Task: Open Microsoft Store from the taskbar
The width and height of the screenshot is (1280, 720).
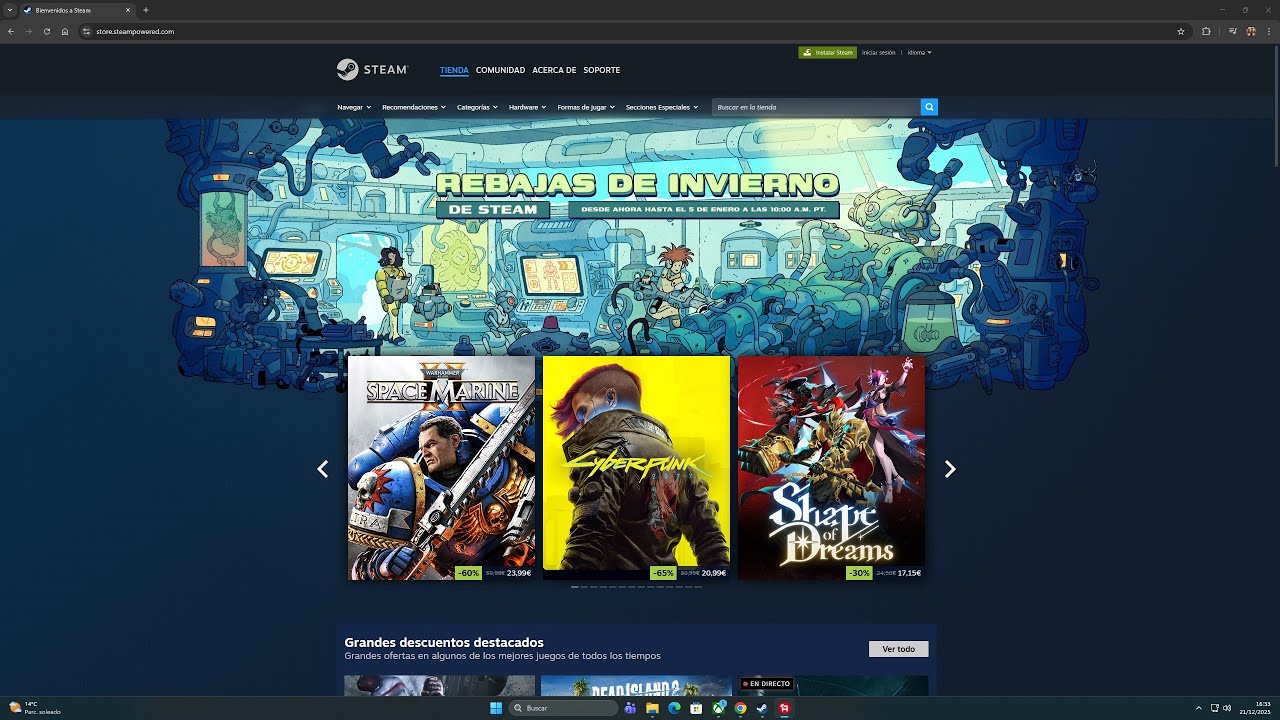Action: [x=696, y=708]
